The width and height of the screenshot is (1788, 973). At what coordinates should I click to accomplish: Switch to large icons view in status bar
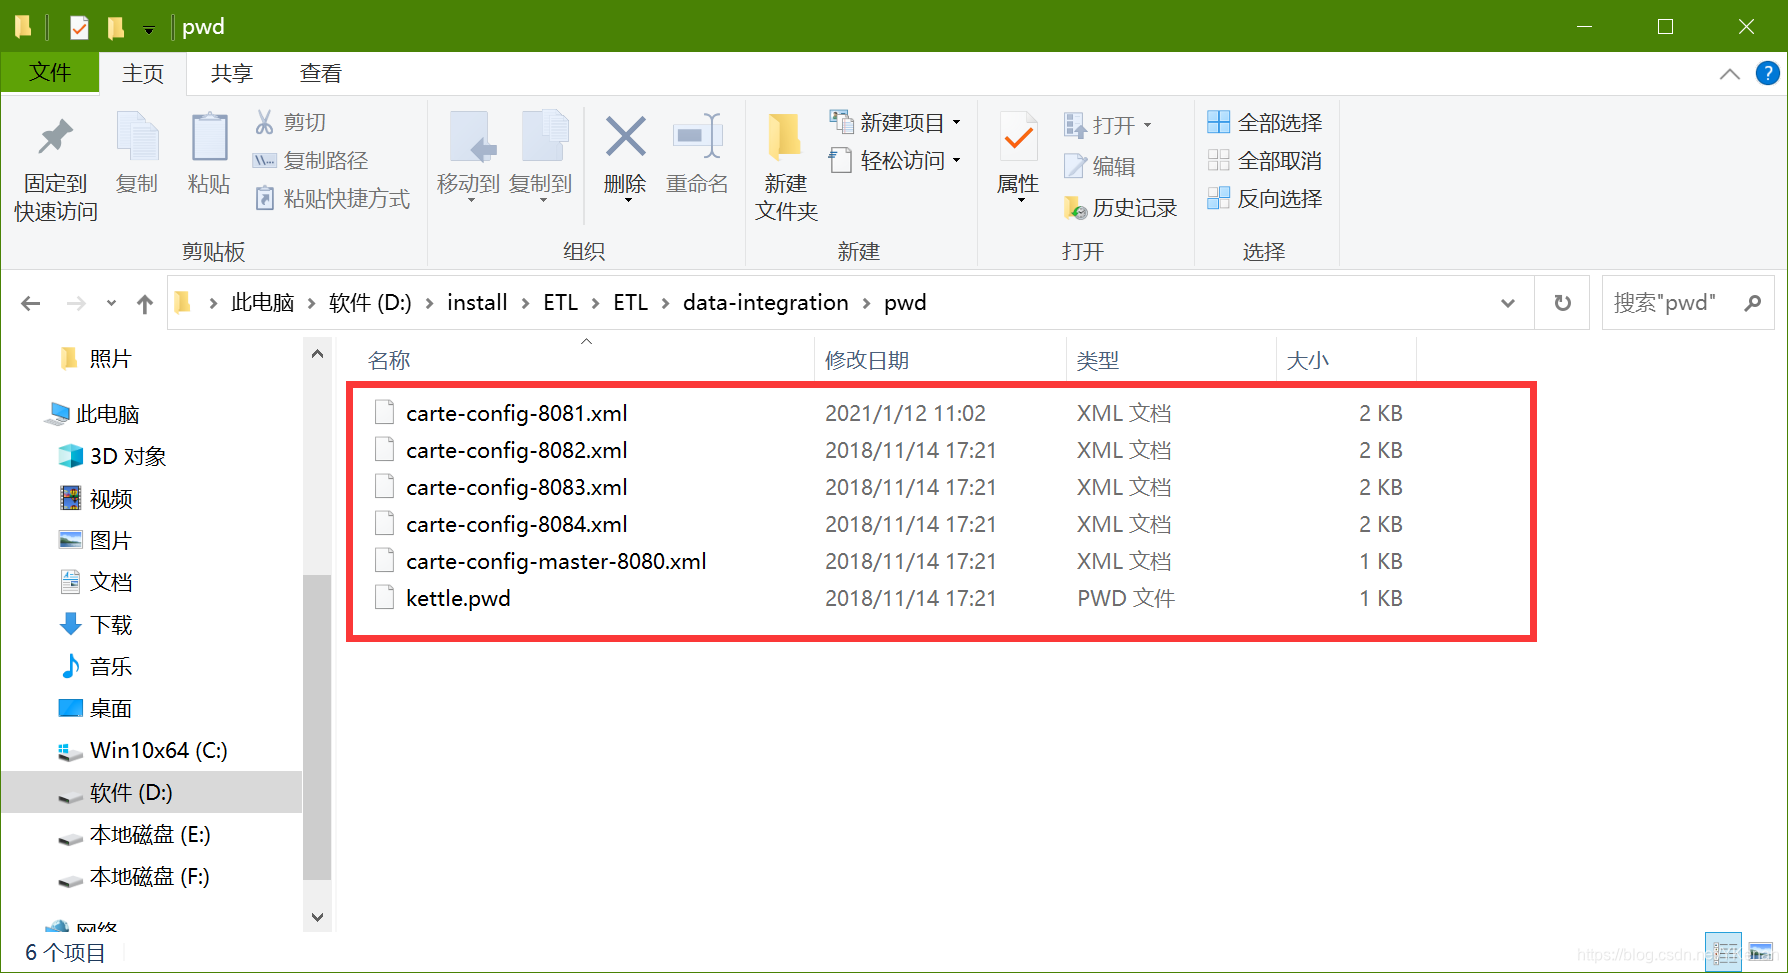[x=1760, y=952]
